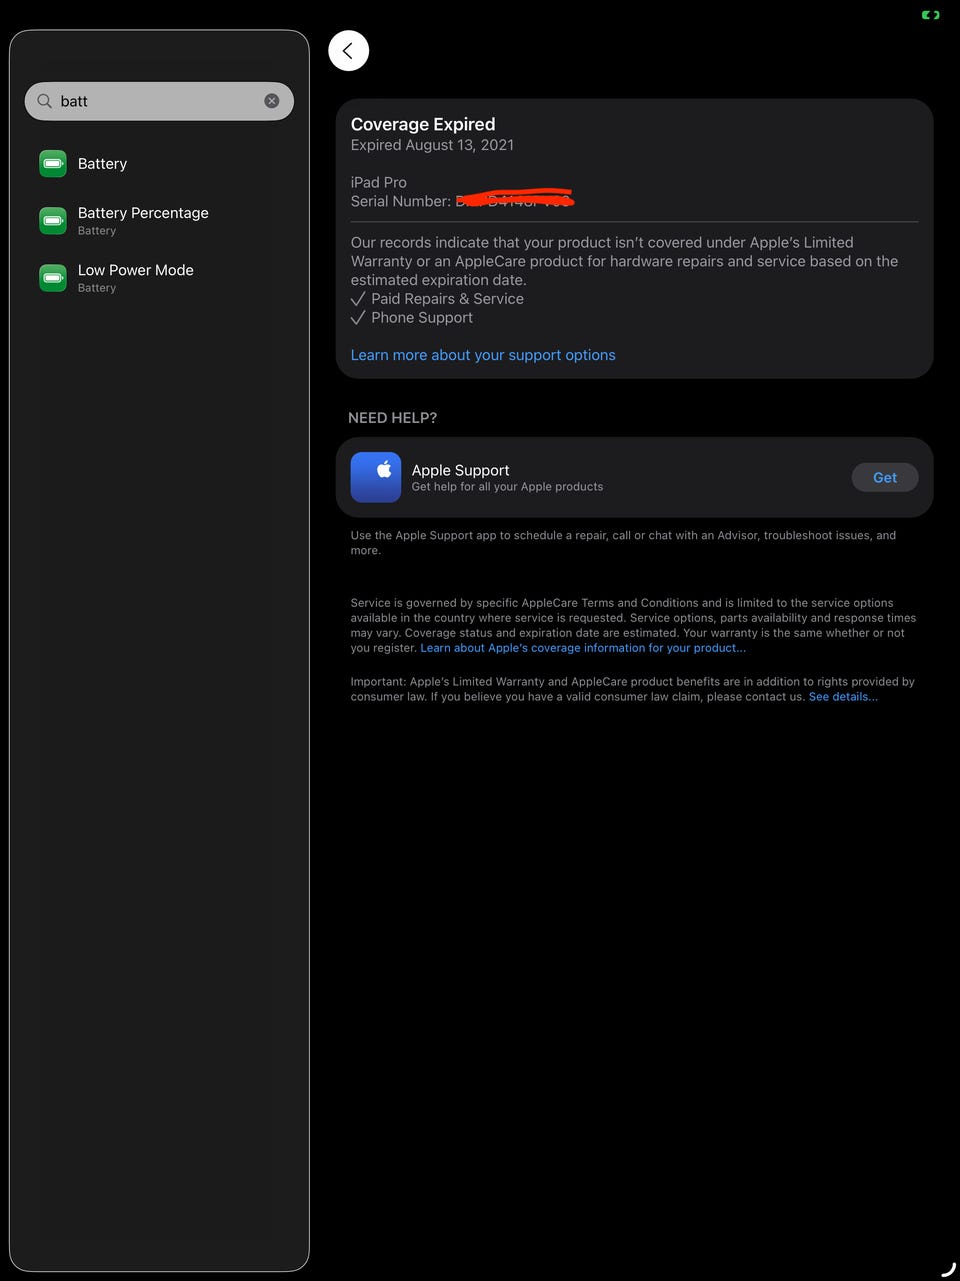Focus the search field containing 'batt'

click(x=159, y=101)
